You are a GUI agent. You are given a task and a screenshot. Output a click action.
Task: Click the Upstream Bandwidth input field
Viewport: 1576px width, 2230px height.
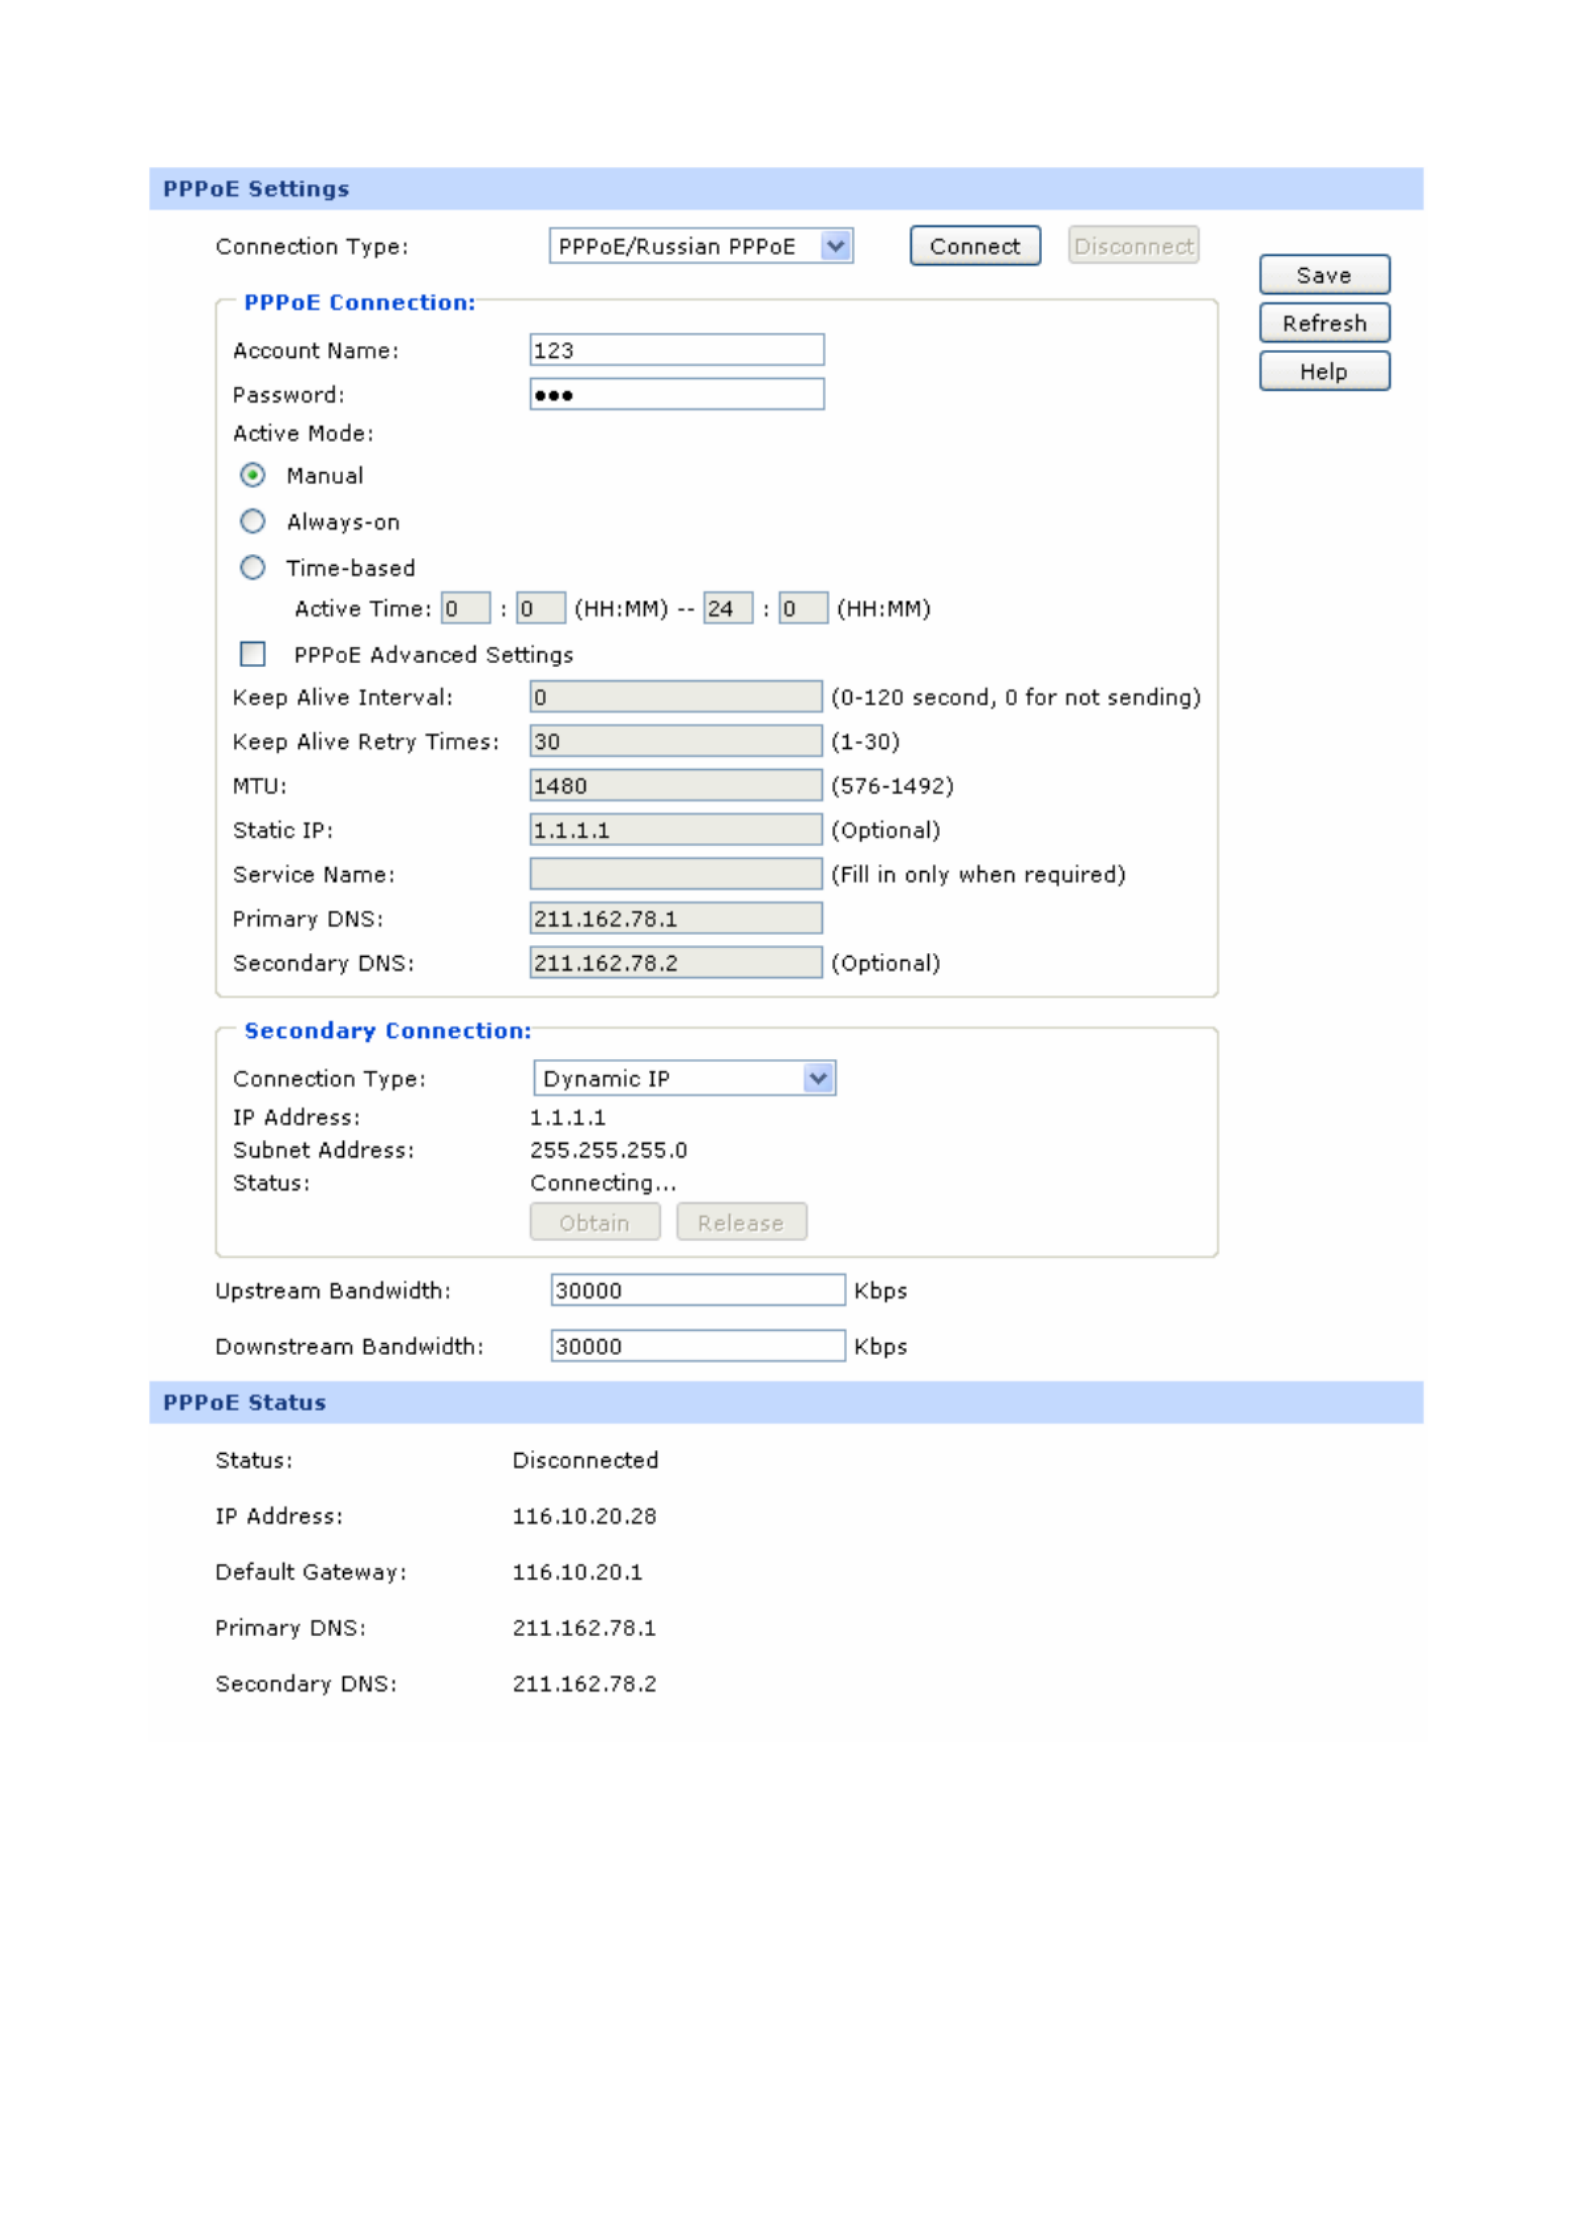(x=697, y=1290)
